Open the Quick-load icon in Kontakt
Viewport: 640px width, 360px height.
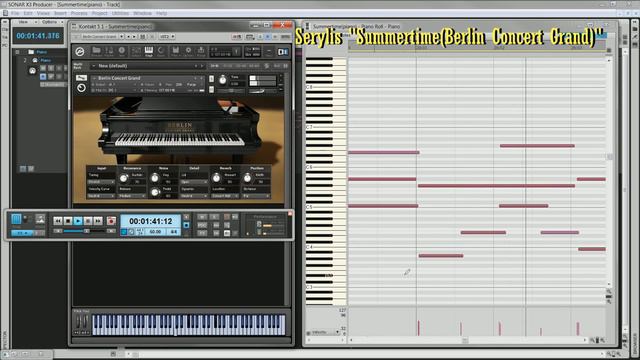tap(161, 51)
